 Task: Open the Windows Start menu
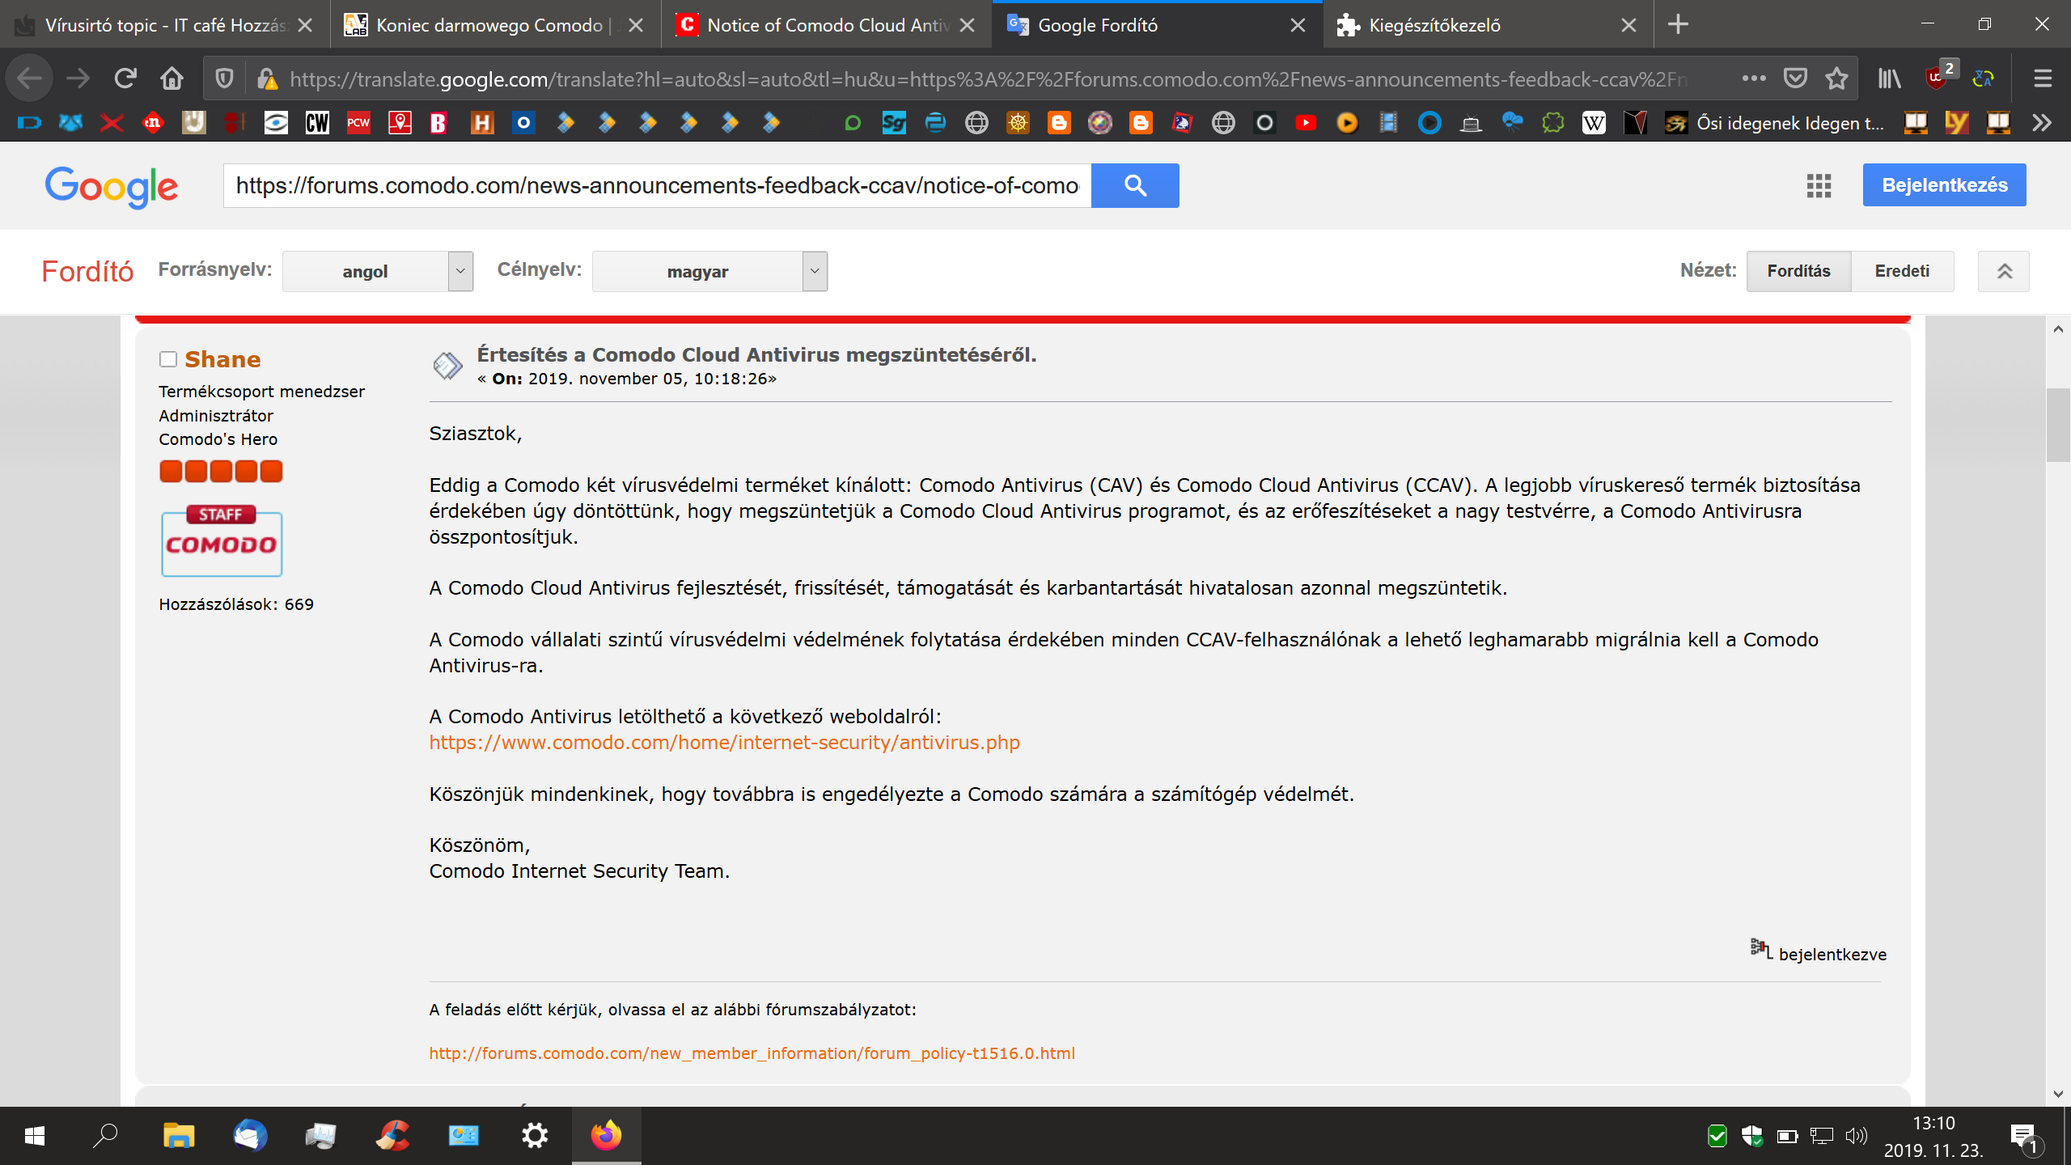pyautogui.click(x=34, y=1135)
